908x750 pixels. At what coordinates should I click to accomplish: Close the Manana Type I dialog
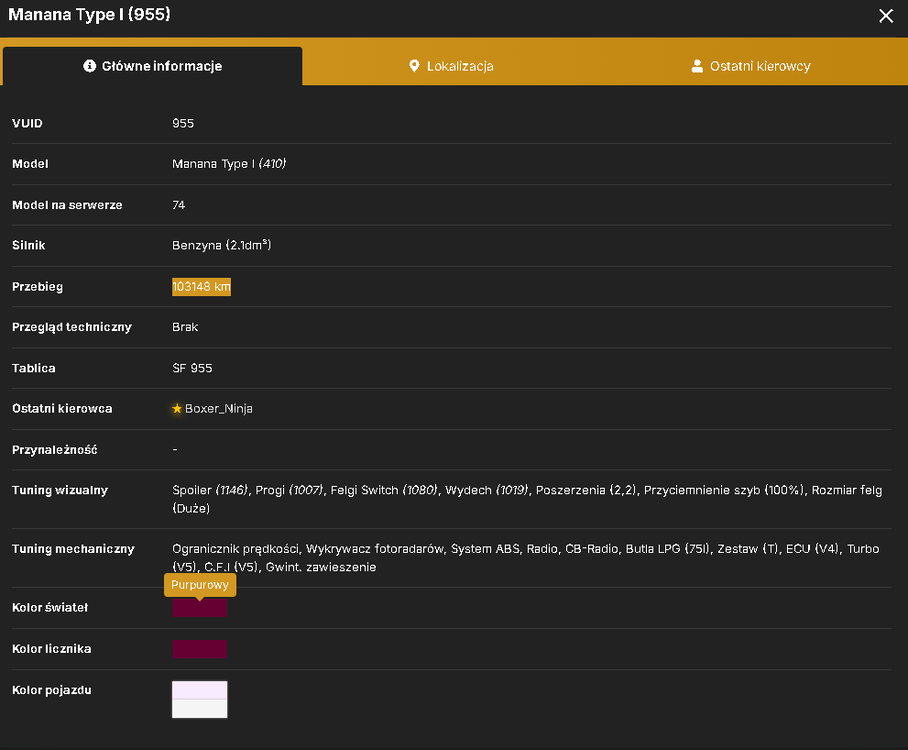click(885, 16)
